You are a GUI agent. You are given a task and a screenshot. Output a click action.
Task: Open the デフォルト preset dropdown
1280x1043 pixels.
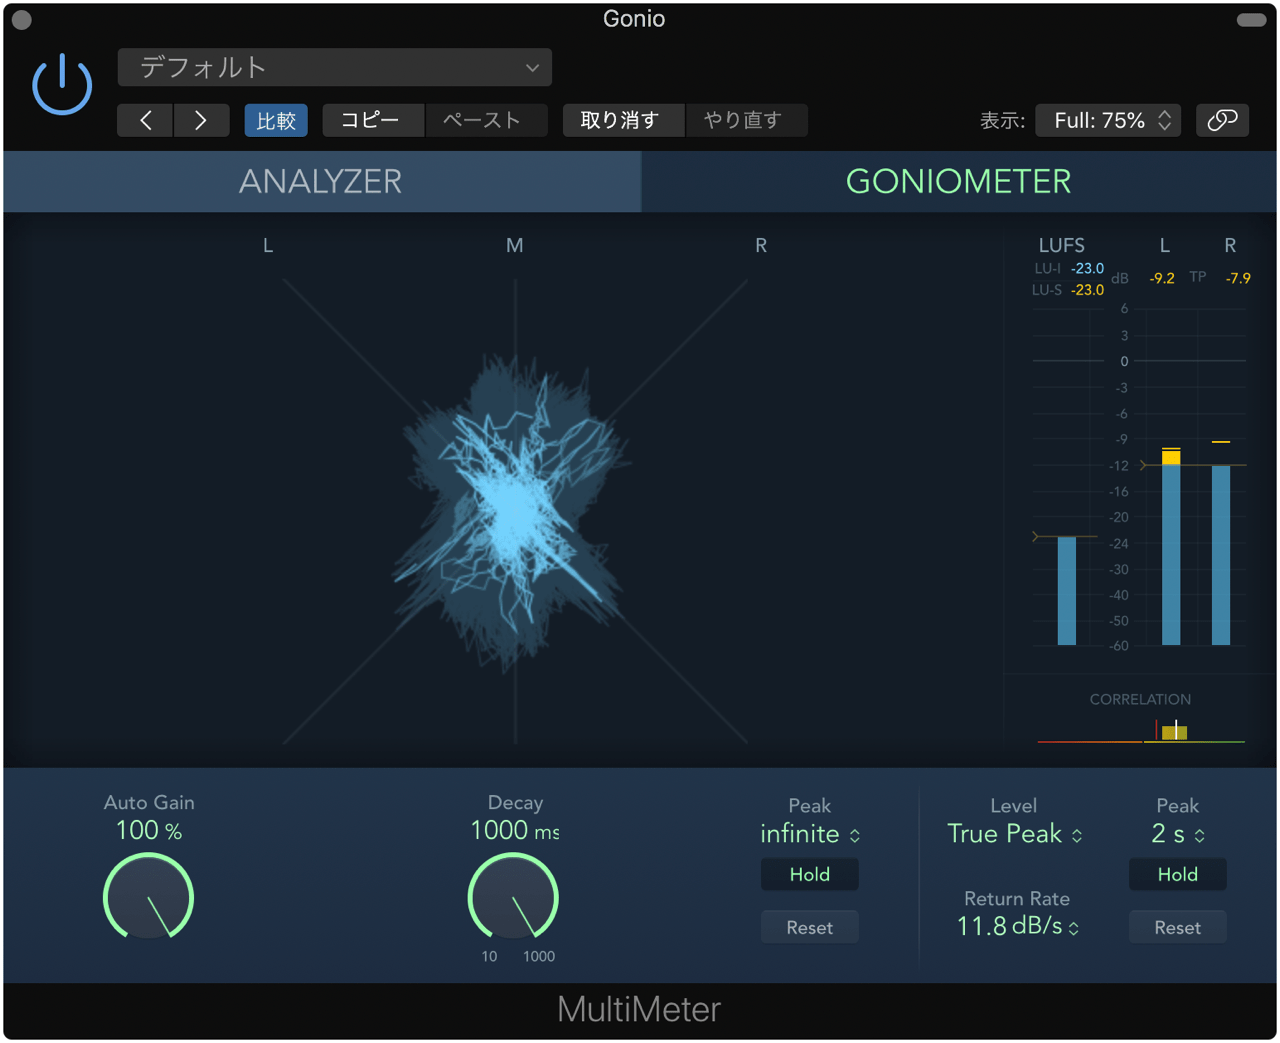coord(335,67)
